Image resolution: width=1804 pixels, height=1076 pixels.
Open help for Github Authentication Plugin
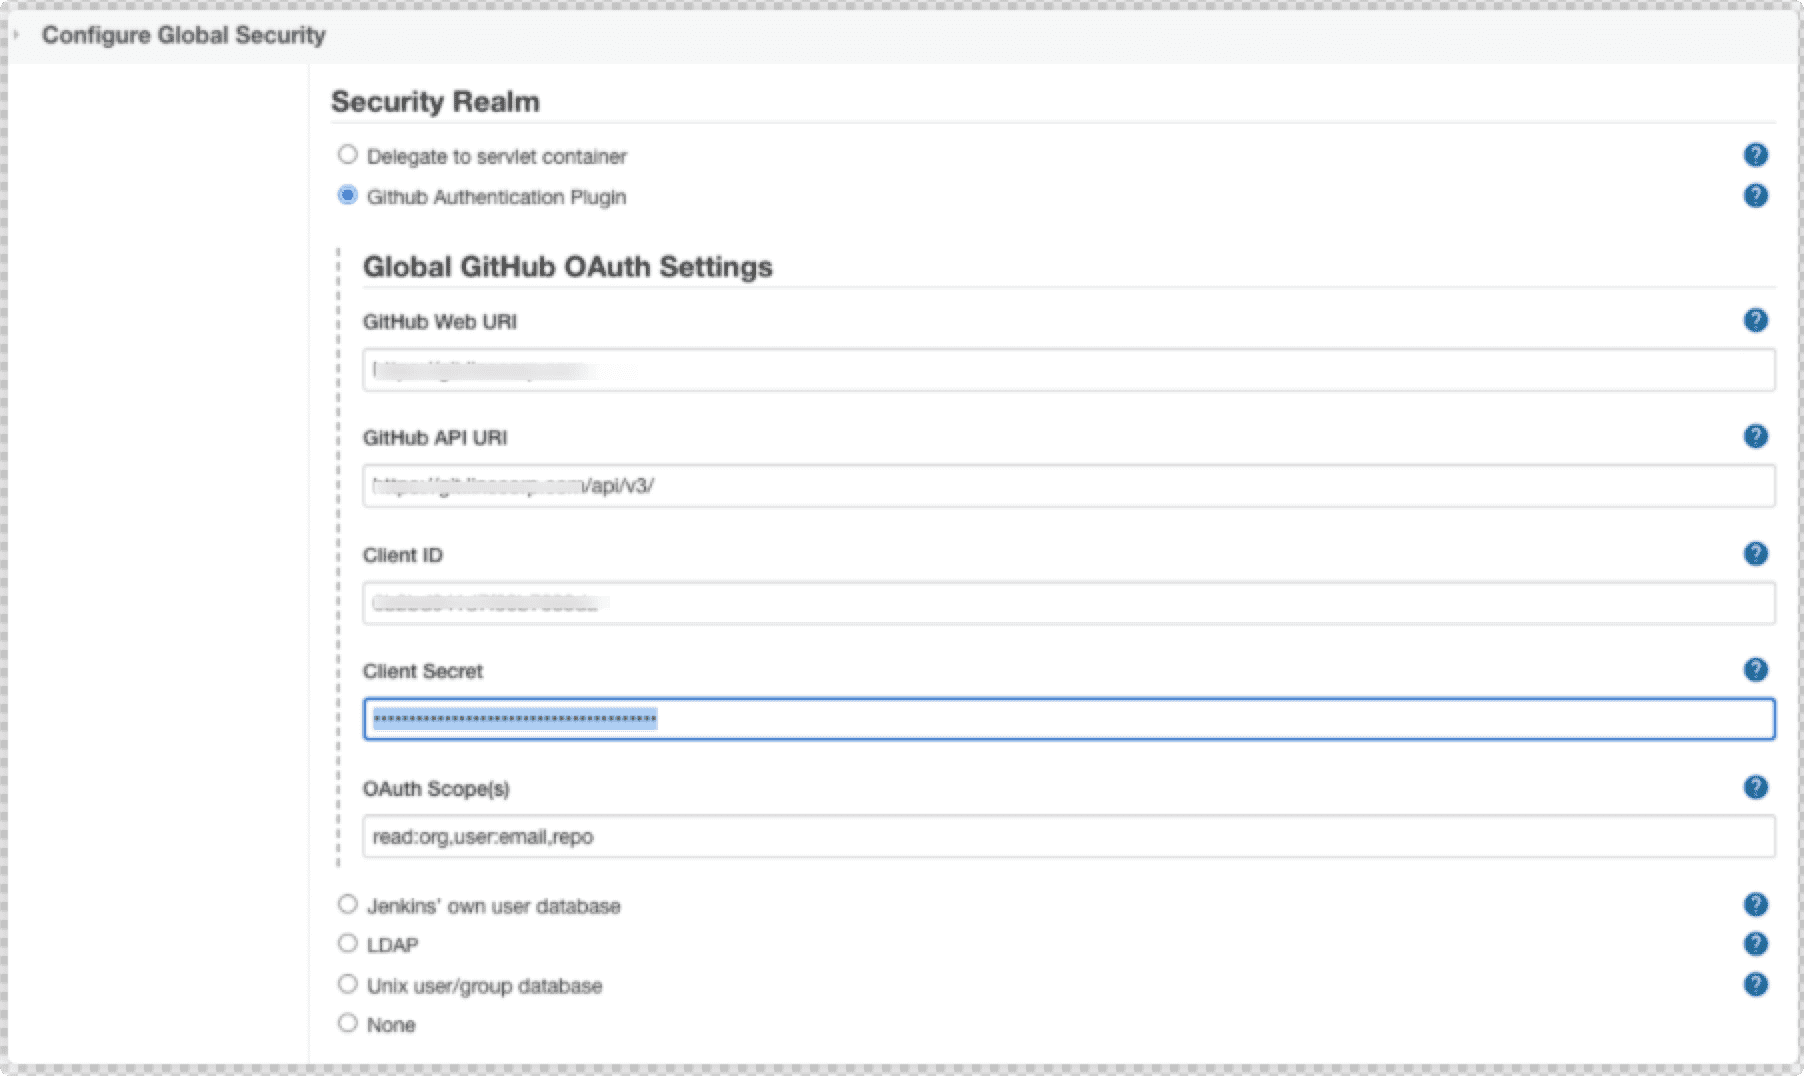[1755, 196]
